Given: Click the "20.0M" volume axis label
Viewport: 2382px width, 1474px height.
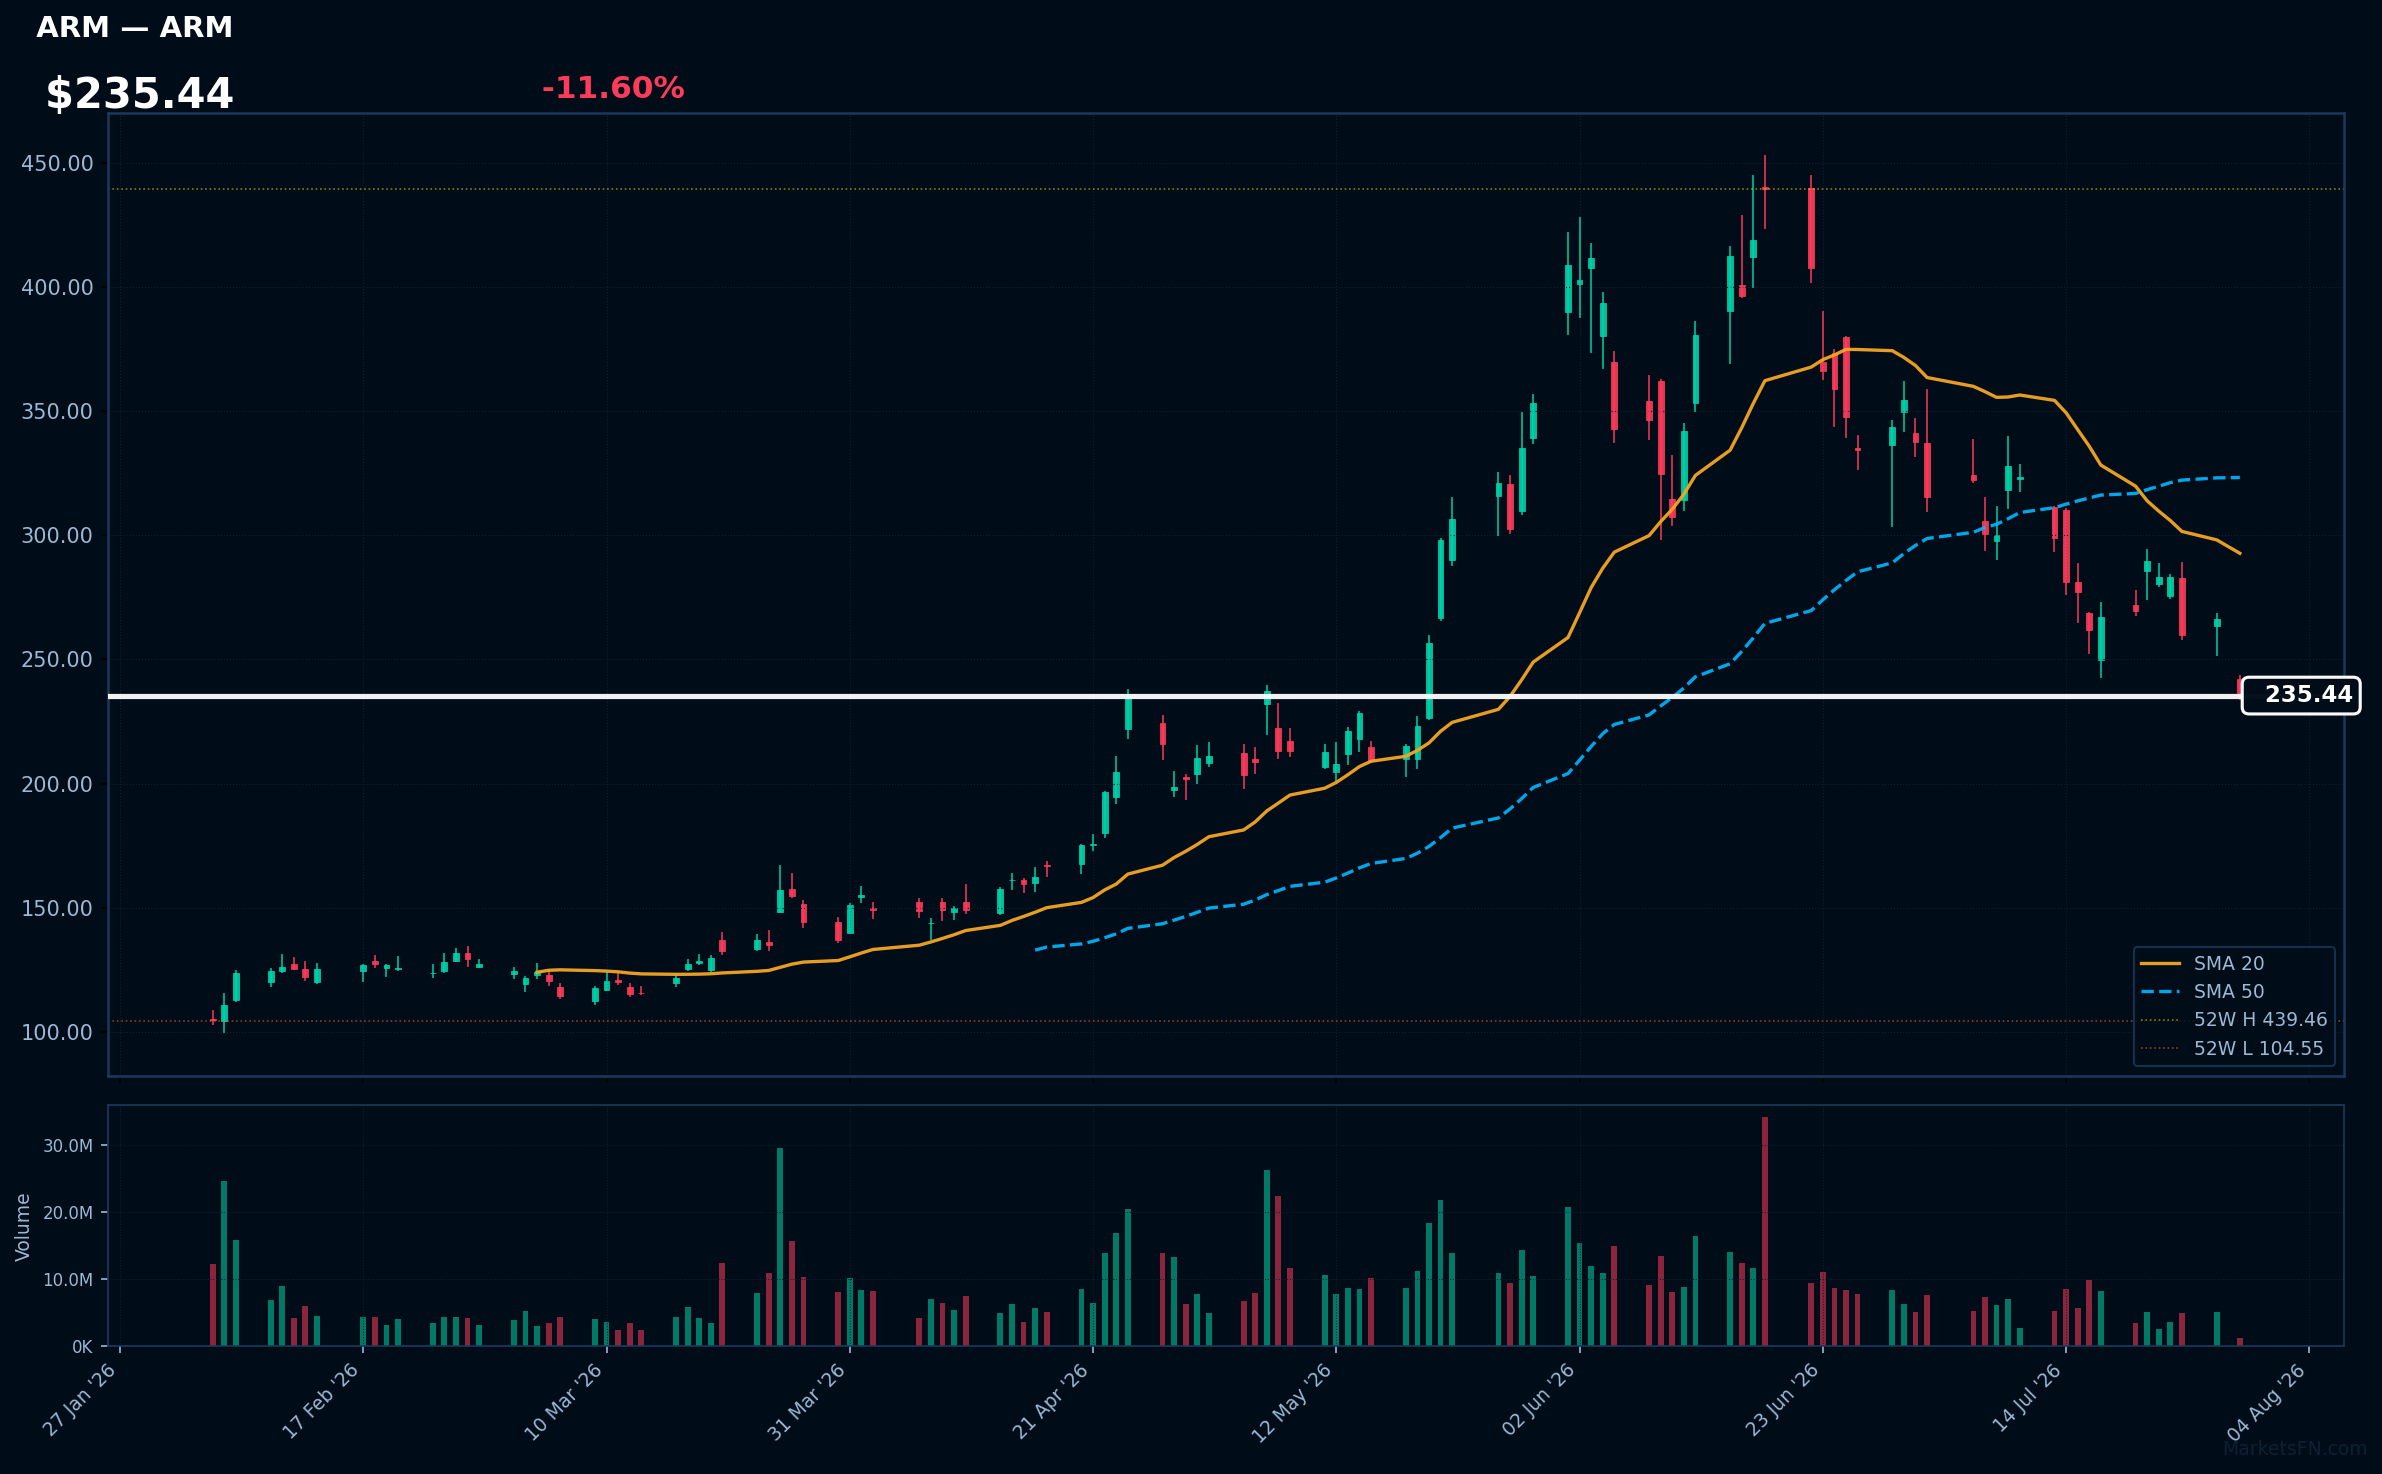Looking at the screenshot, I should coord(68,1212).
